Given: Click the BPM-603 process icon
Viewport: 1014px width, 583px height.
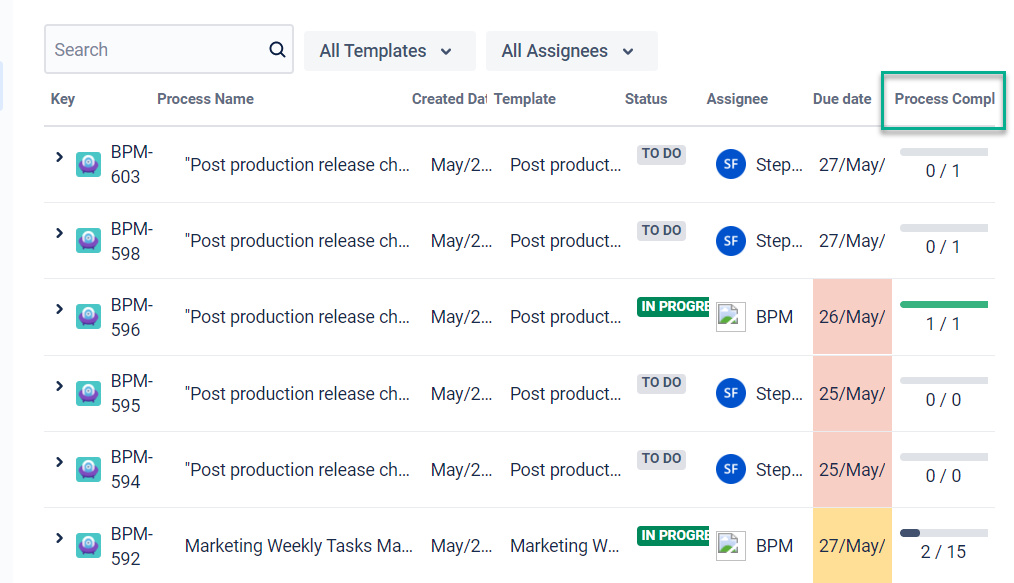Looking at the screenshot, I should pos(89,164).
